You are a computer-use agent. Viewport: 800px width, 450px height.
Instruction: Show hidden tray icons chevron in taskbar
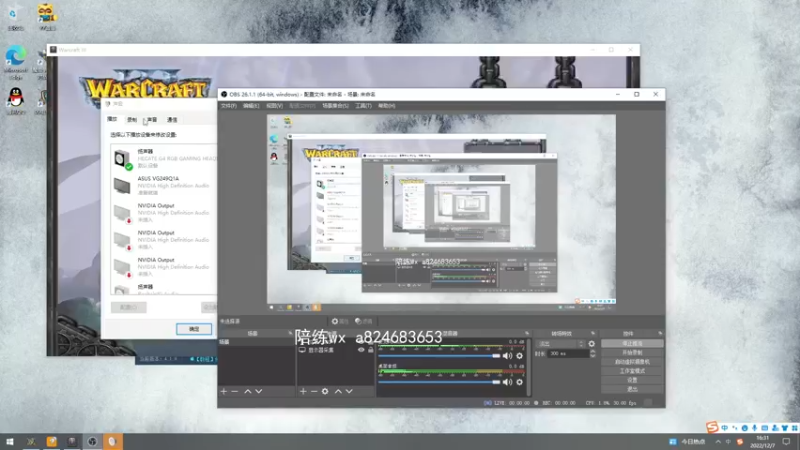coord(718,441)
